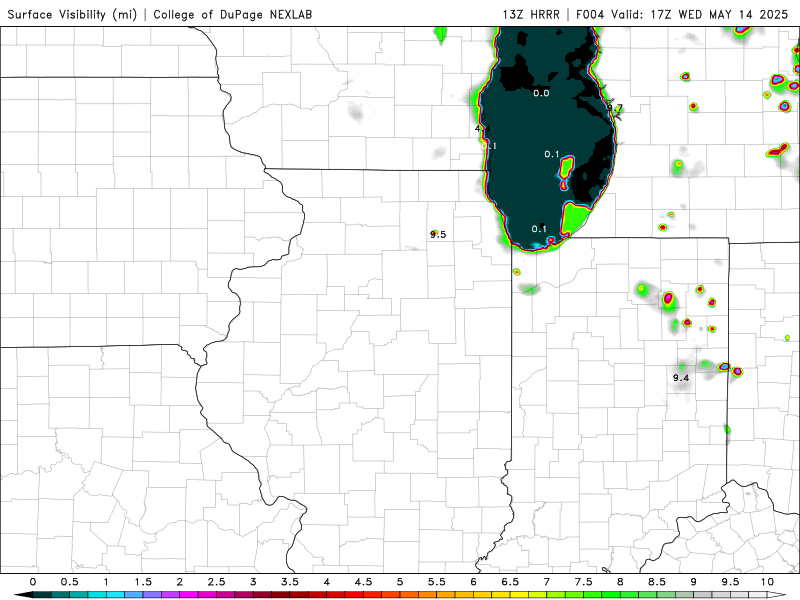This screenshot has width=800, height=600.
Task: Click the "2.5" tick label on the color scale
Action: tap(216, 582)
